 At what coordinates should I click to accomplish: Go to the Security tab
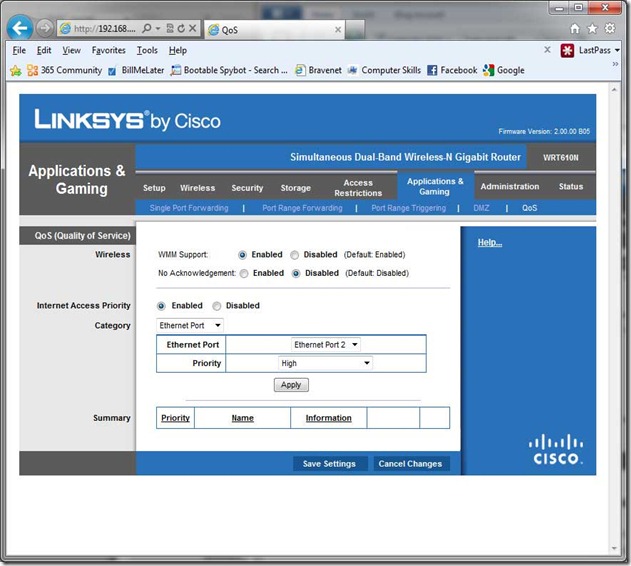247,188
